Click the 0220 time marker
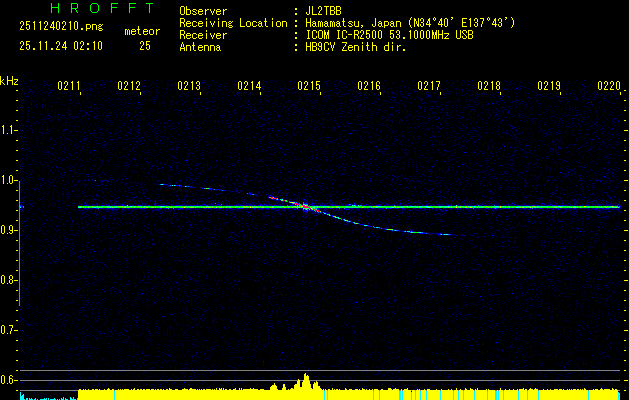This screenshot has width=629, height=400. click(x=609, y=87)
